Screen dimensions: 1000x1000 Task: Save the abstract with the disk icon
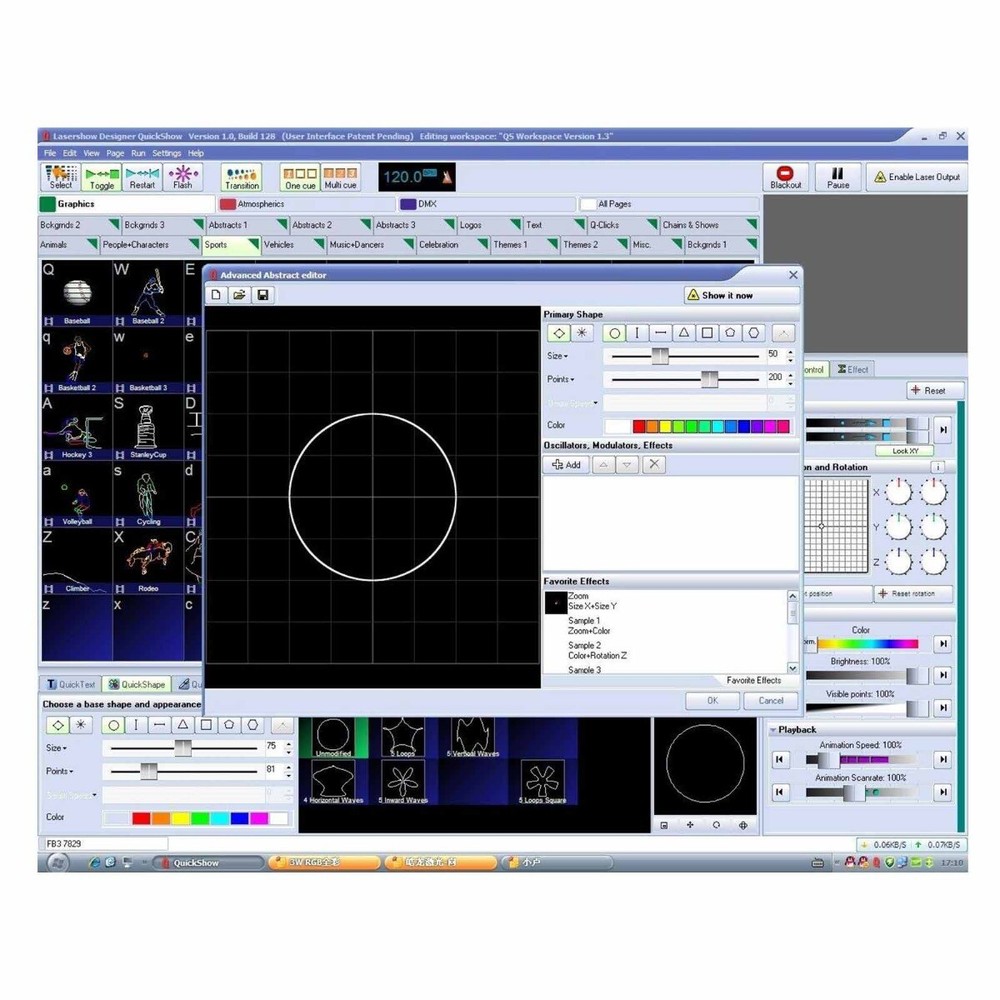coord(262,294)
